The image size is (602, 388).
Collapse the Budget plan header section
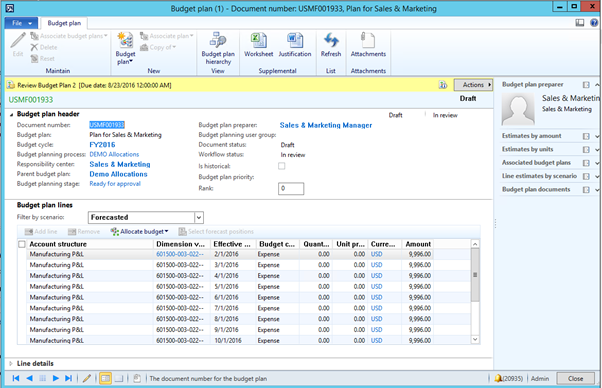(x=11, y=114)
